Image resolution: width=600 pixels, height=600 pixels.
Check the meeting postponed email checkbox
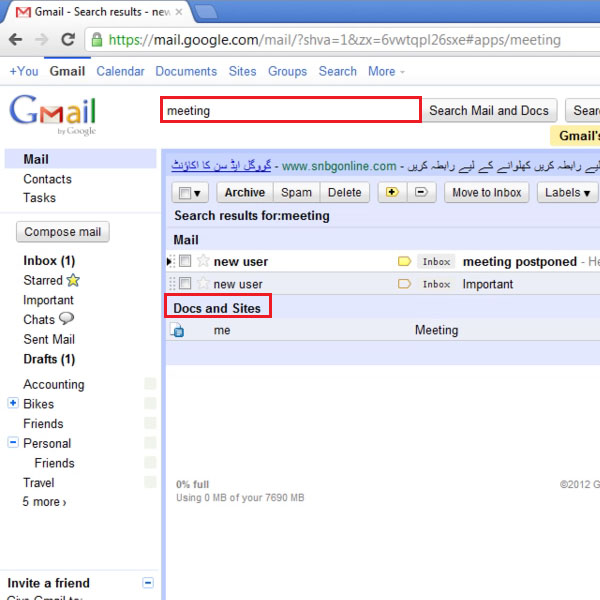tap(185, 261)
